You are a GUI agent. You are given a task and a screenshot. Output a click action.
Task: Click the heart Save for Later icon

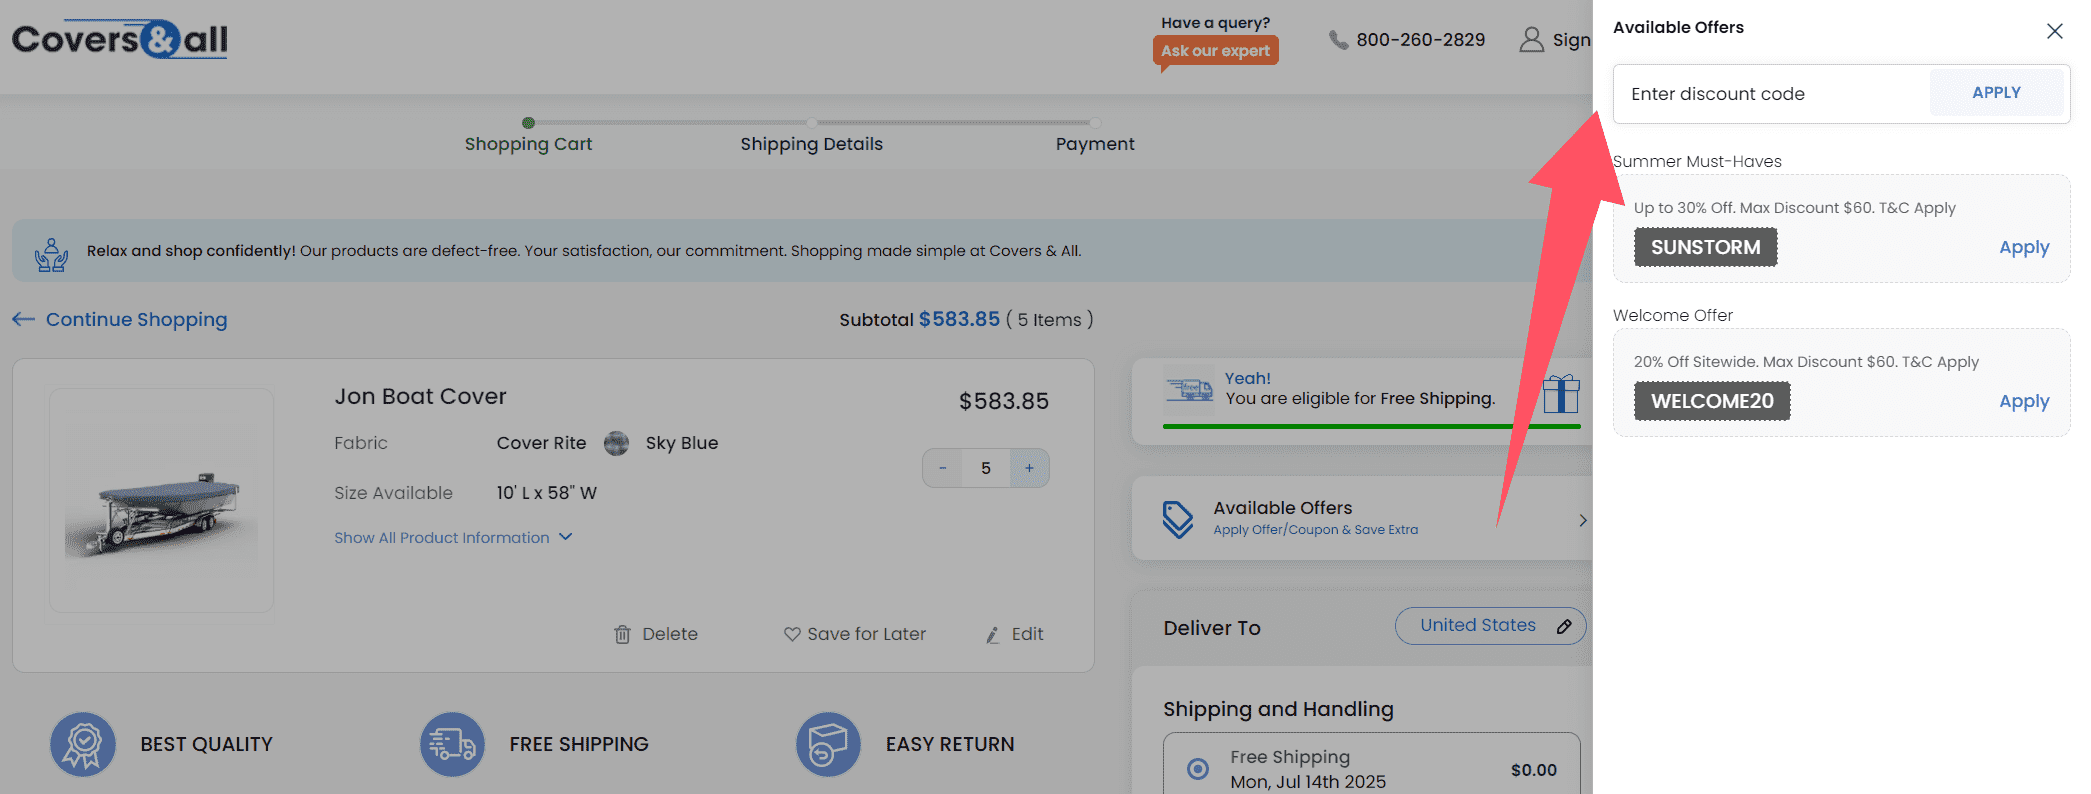(x=792, y=634)
